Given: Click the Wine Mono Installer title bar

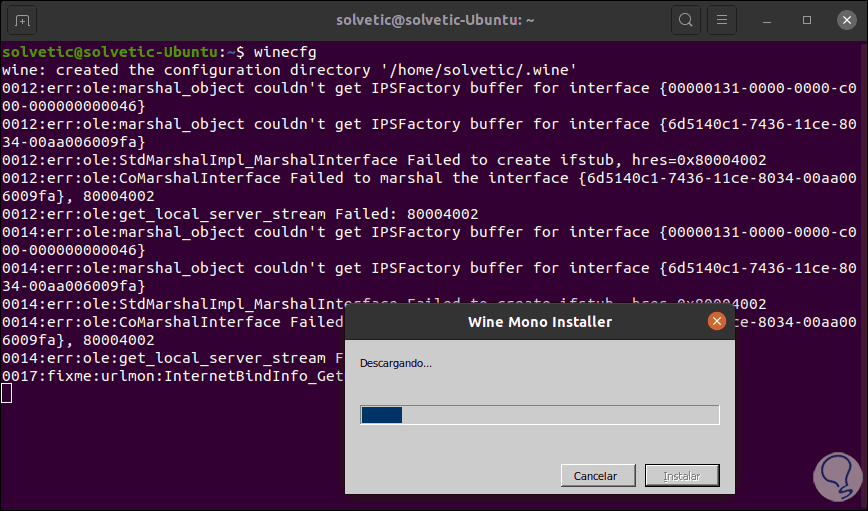Looking at the screenshot, I should point(539,322).
